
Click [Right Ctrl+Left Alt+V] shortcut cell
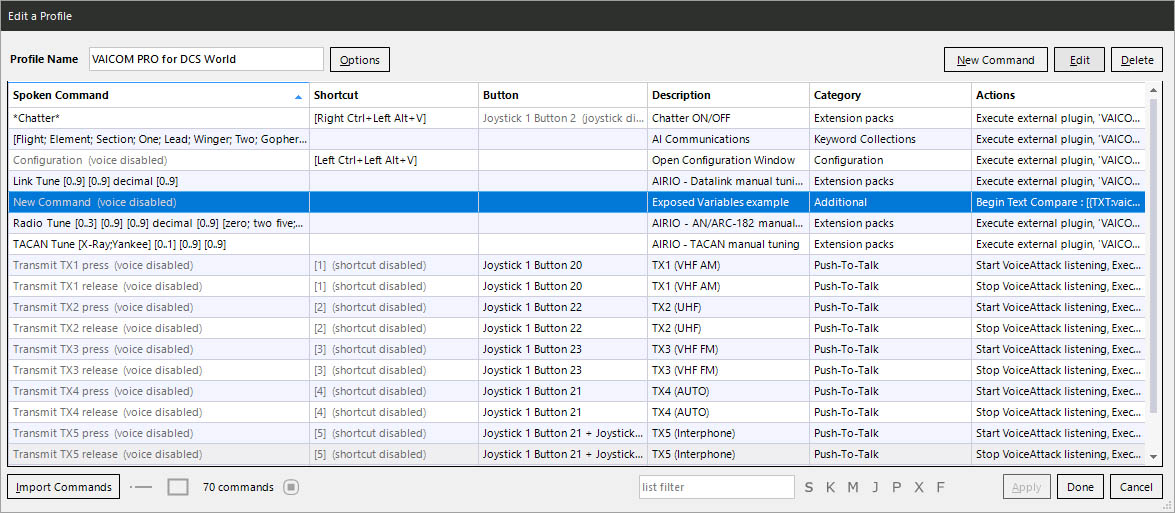393,118
